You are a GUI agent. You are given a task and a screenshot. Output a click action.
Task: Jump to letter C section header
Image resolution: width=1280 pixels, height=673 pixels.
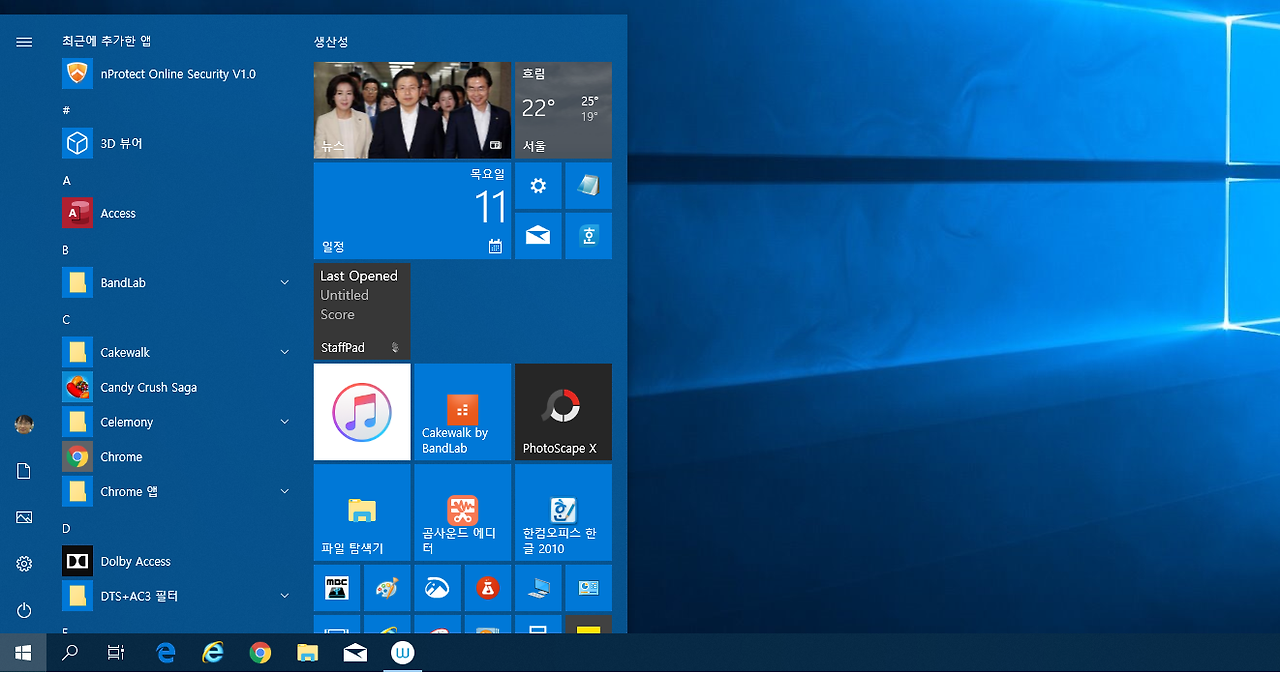click(66, 320)
